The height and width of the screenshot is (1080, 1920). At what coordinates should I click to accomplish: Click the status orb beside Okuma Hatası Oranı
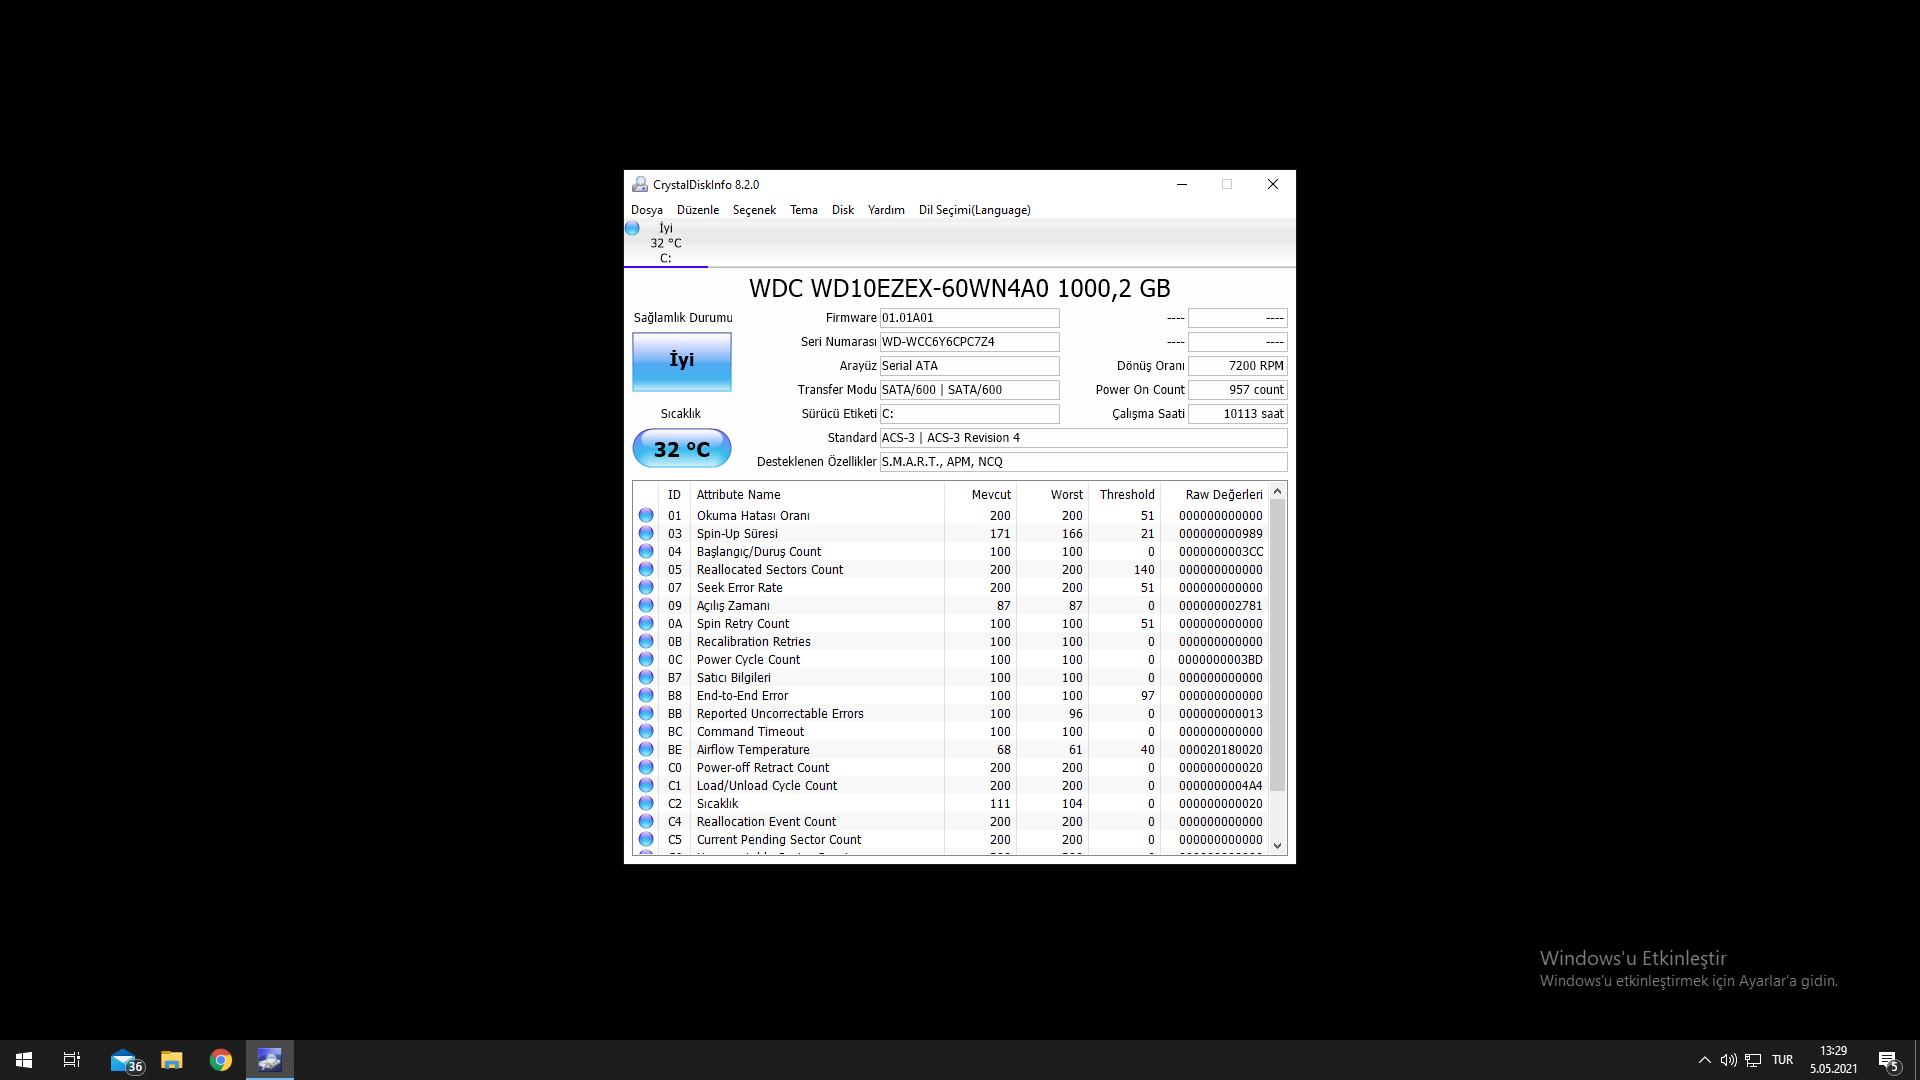[646, 516]
